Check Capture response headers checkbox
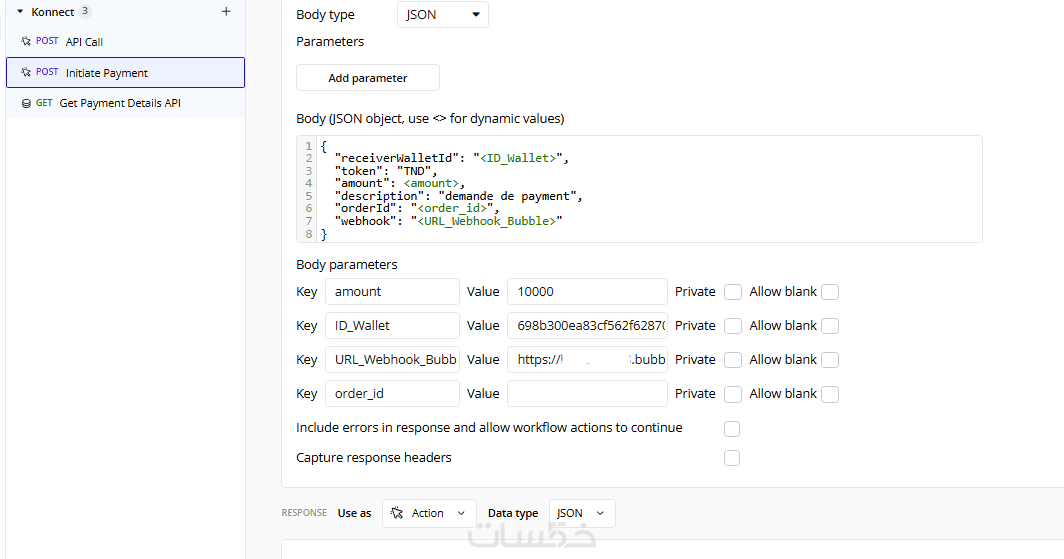Viewport: 1064px width, 559px height. pyautogui.click(x=732, y=458)
